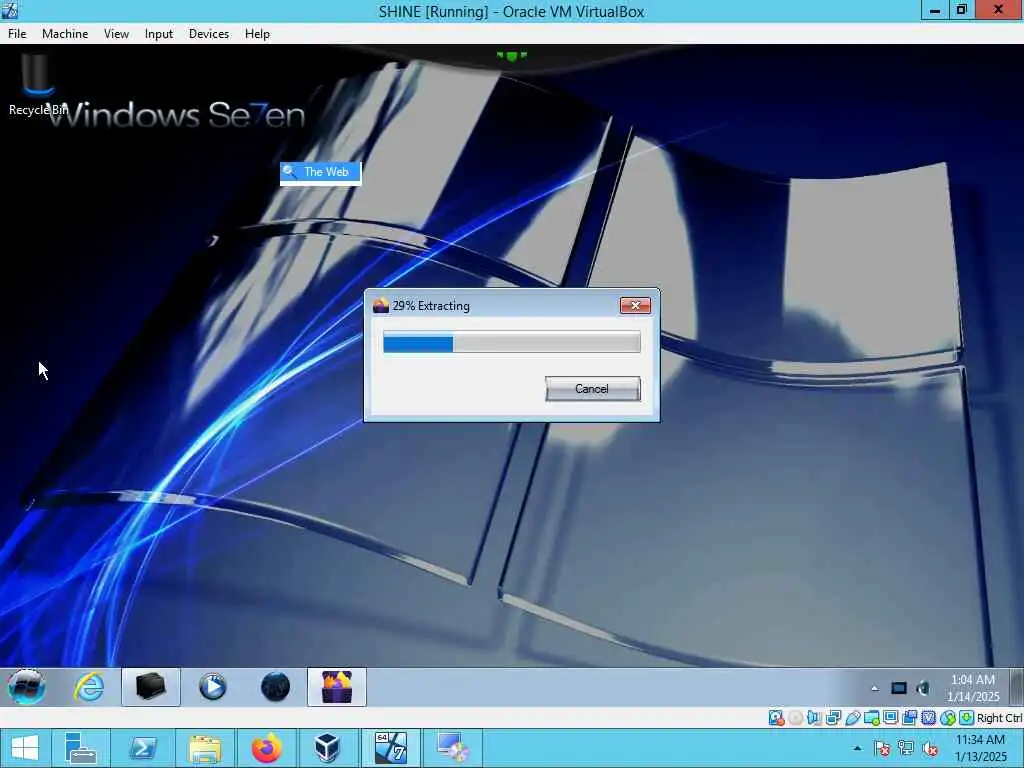Open the Machine menu

(65, 34)
